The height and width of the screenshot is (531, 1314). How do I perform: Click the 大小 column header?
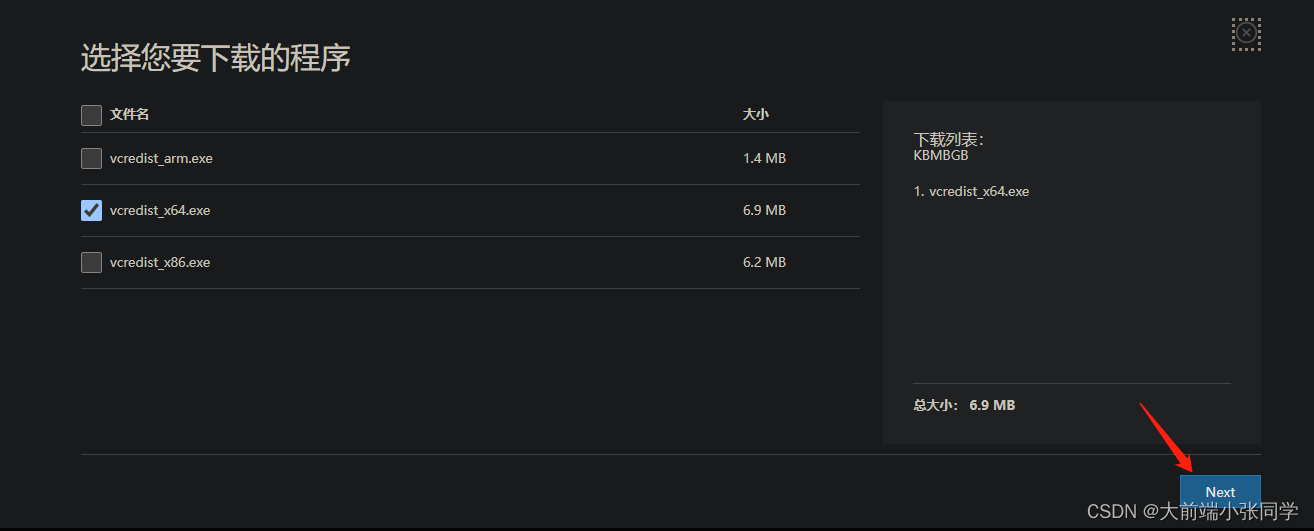(x=756, y=115)
